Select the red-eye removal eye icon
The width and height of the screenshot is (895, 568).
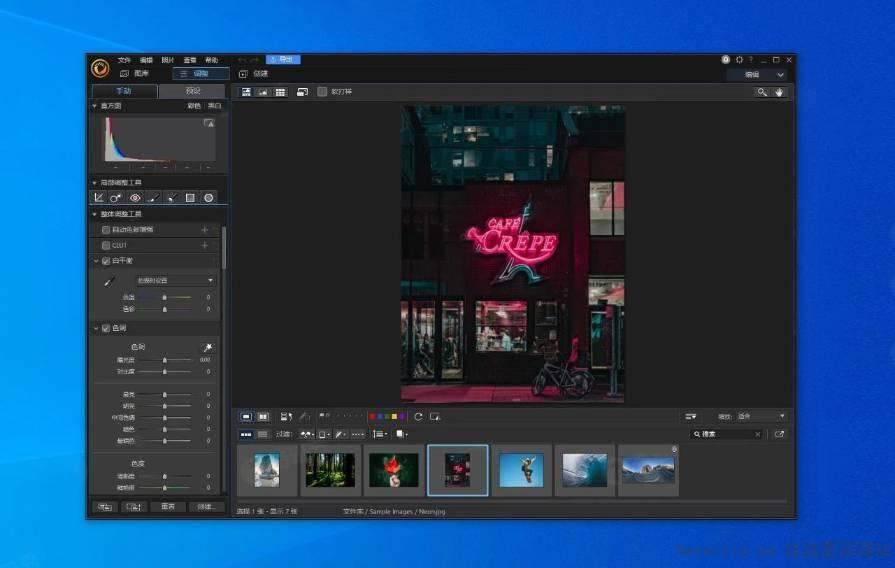click(135, 198)
